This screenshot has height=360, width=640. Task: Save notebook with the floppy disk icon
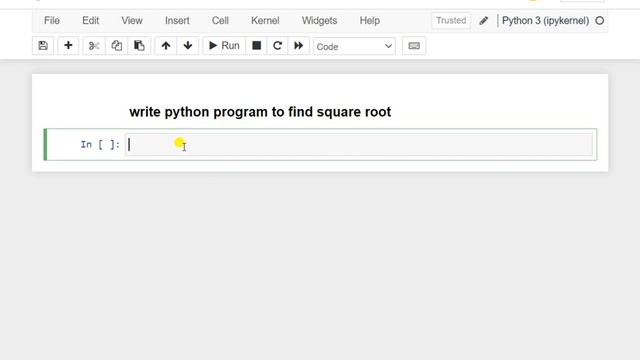pyautogui.click(x=43, y=46)
